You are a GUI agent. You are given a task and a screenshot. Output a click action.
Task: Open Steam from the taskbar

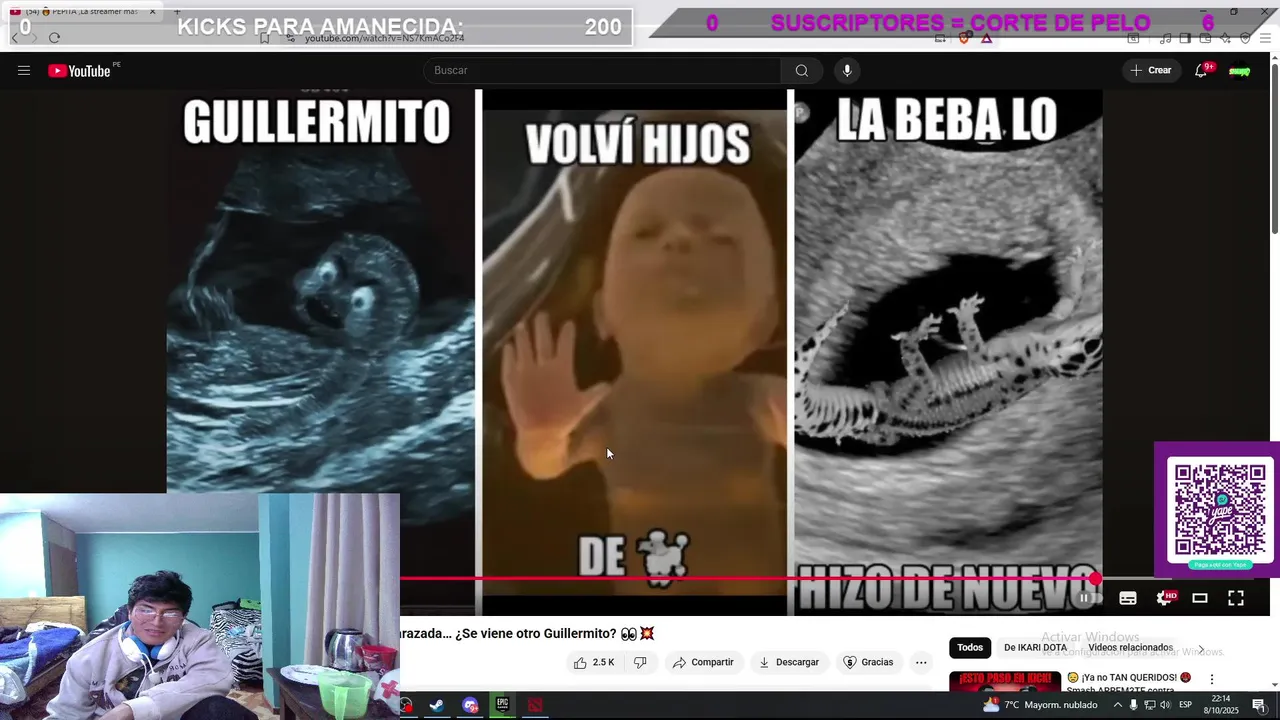437,705
